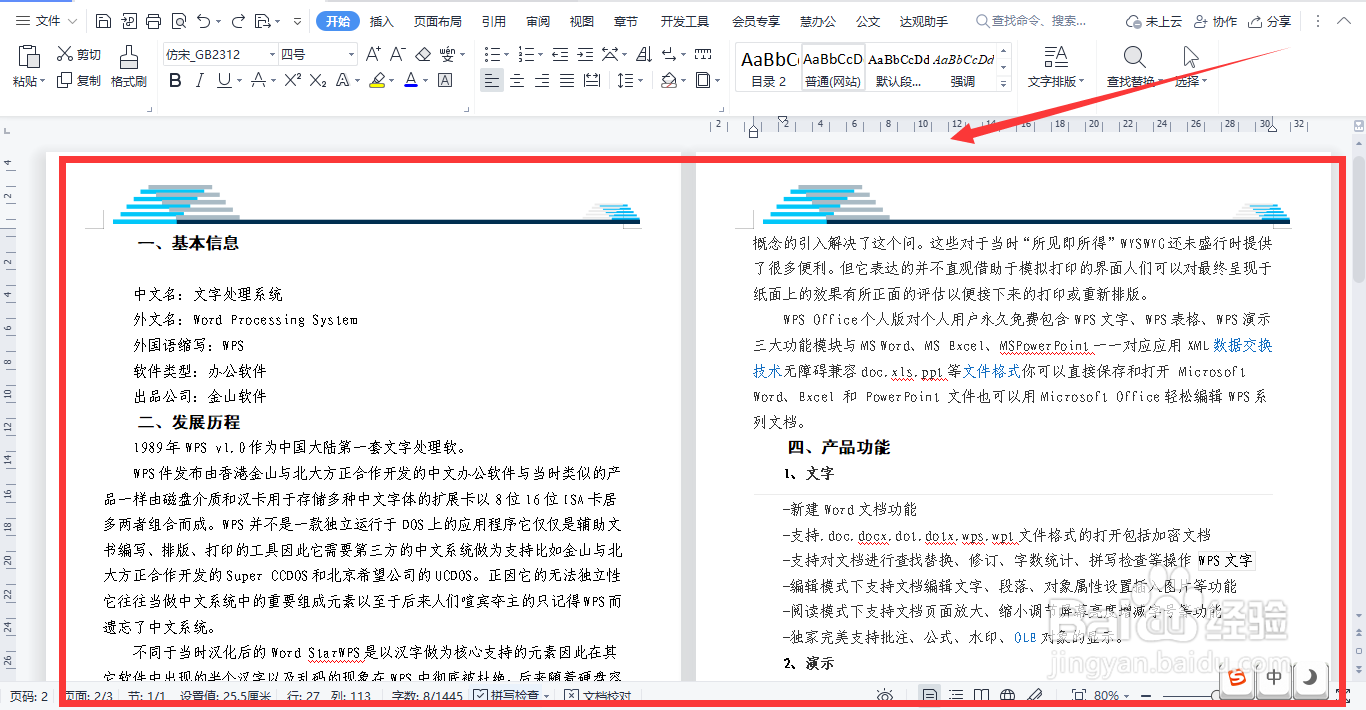This screenshot has height=710, width=1366.
Task: Click the Select (选择) cursor icon
Action: coord(1191,57)
